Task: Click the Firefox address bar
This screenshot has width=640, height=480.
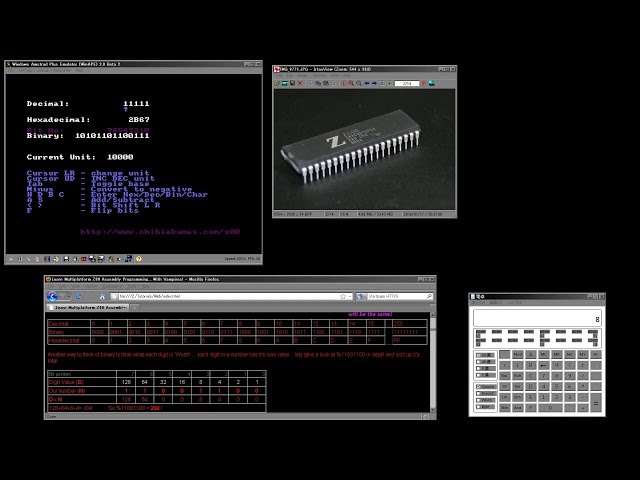Action: pyautogui.click(x=231, y=296)
